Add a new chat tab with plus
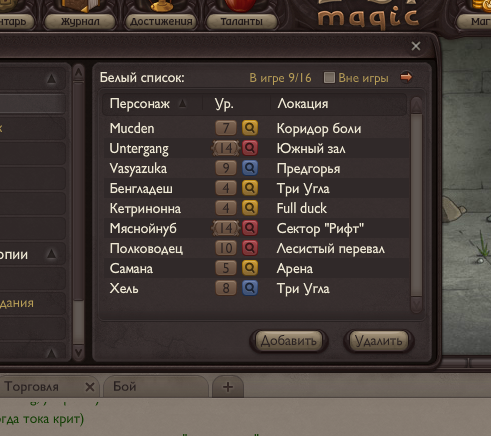The height and width of the screenshot is (436, 491). click(x=228, y=387)
